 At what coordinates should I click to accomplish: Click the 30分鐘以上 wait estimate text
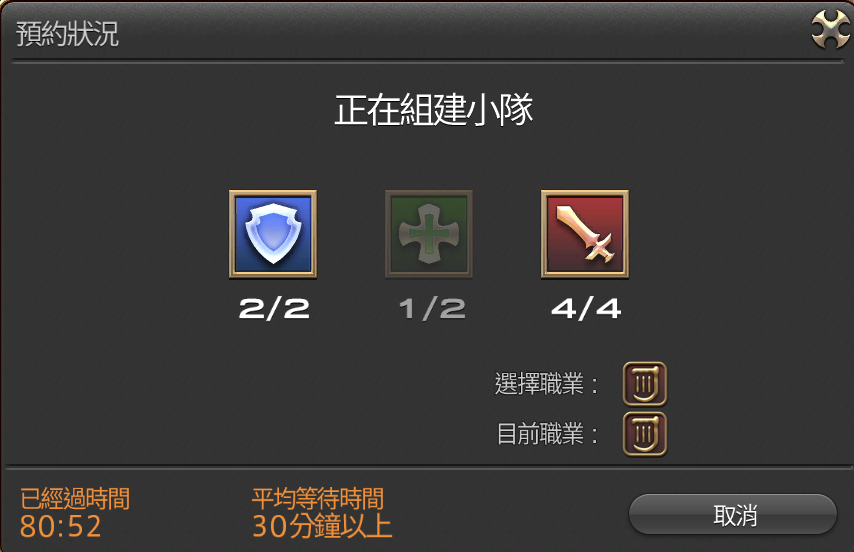tap(322, 526)
